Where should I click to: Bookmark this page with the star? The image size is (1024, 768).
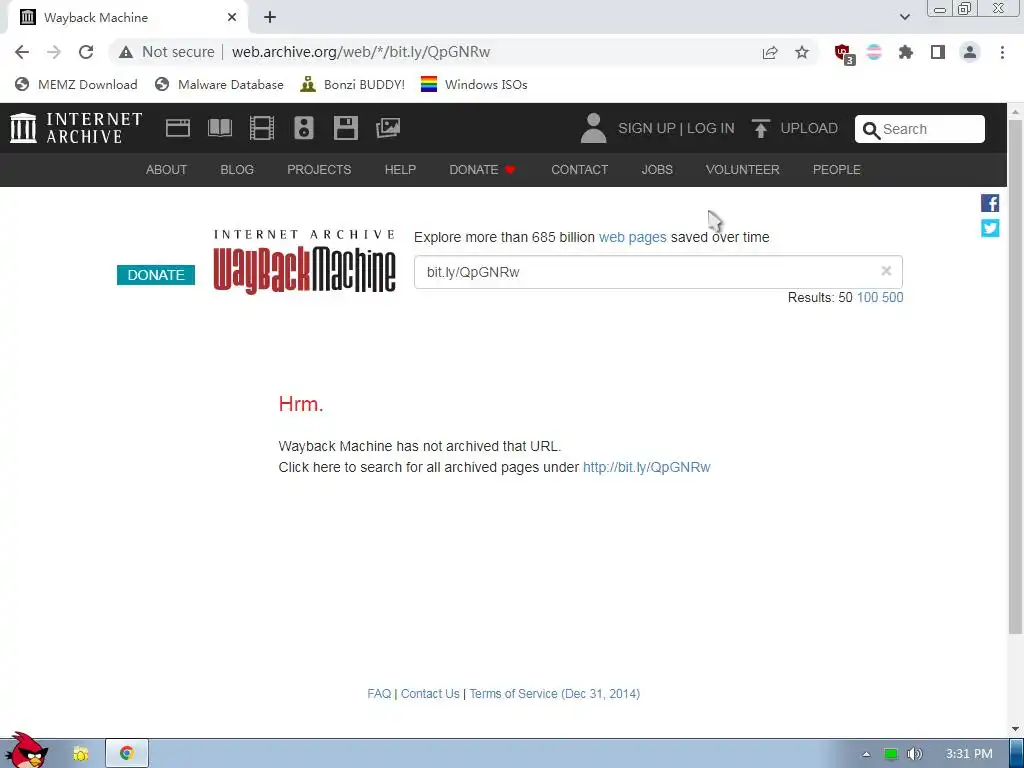[802, 52]
